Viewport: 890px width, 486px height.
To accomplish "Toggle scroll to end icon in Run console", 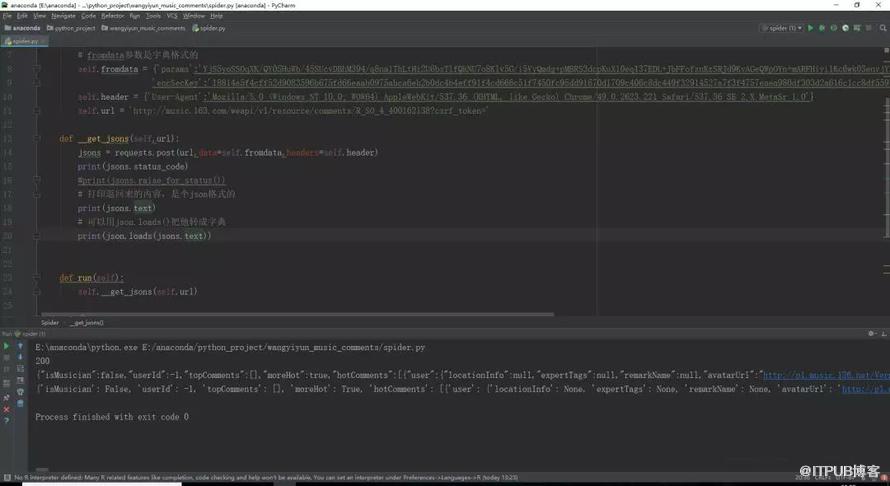I will (x=20, y=380).
